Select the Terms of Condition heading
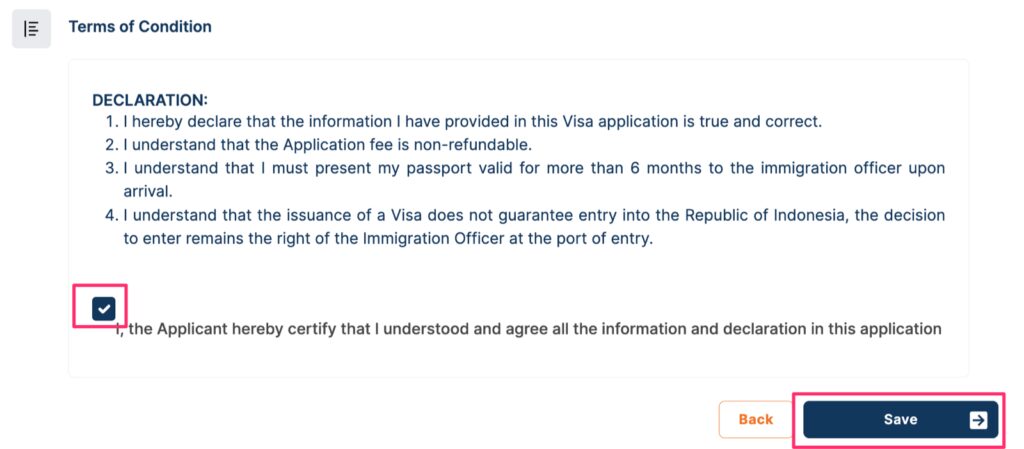Viewport: 1024px width, 449px height. [140, 27]
